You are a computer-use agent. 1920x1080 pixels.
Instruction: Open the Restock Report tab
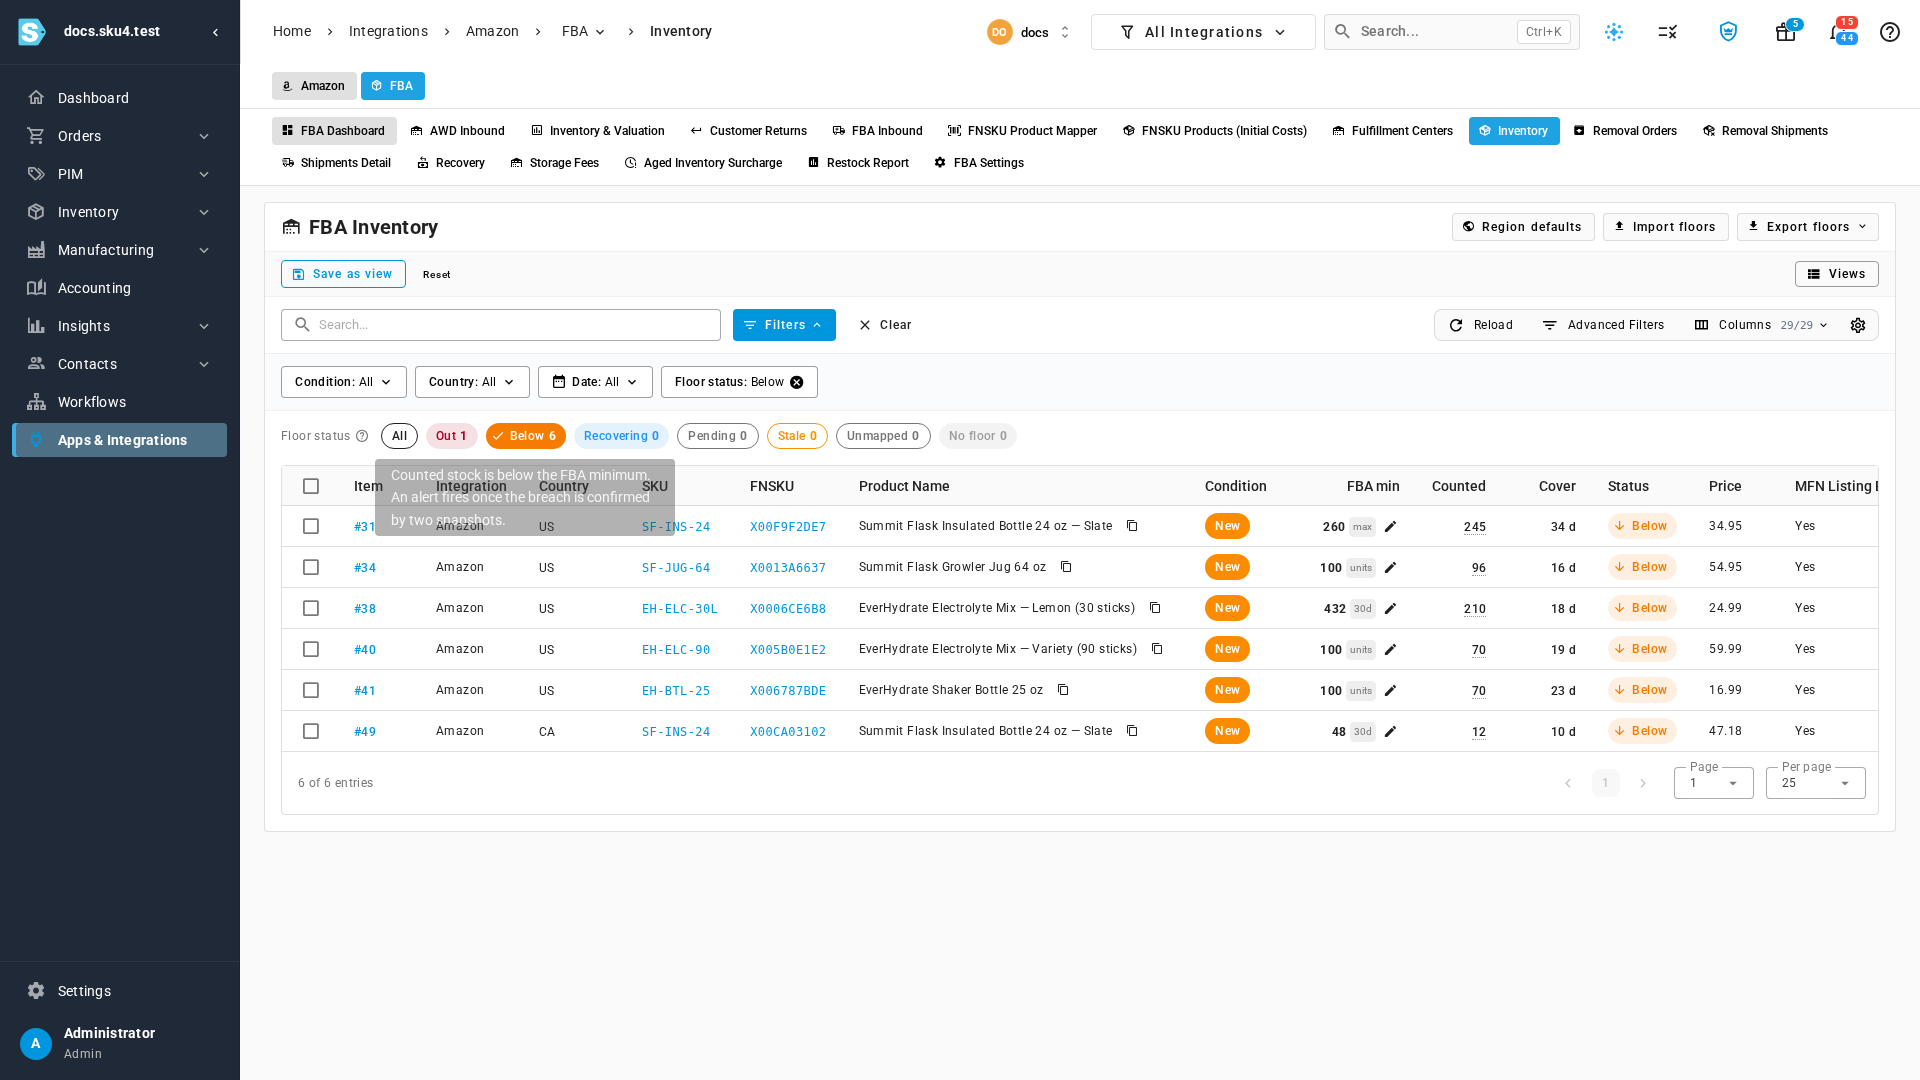tap(858, 163)
